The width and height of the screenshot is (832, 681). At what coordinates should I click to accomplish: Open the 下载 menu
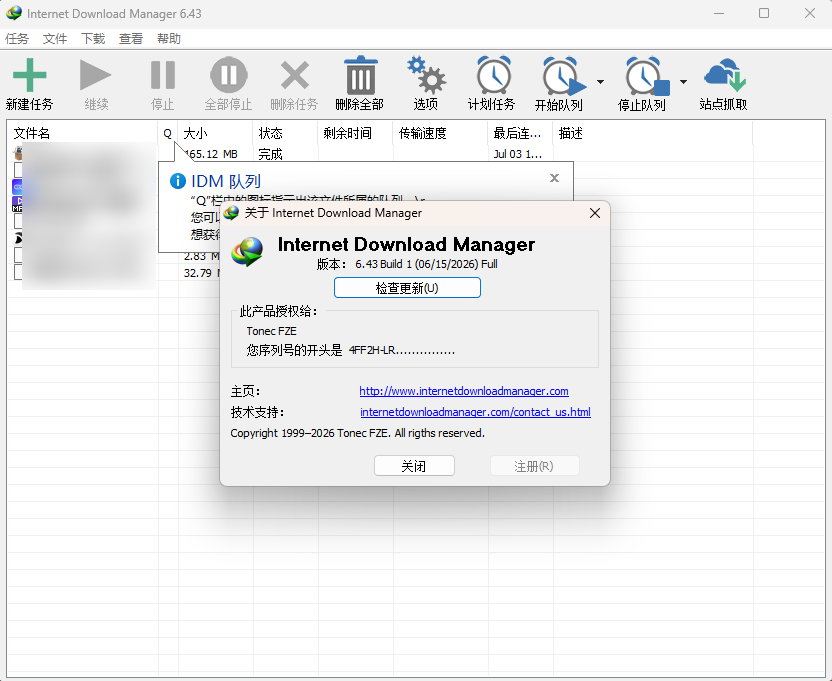[93, 39]
